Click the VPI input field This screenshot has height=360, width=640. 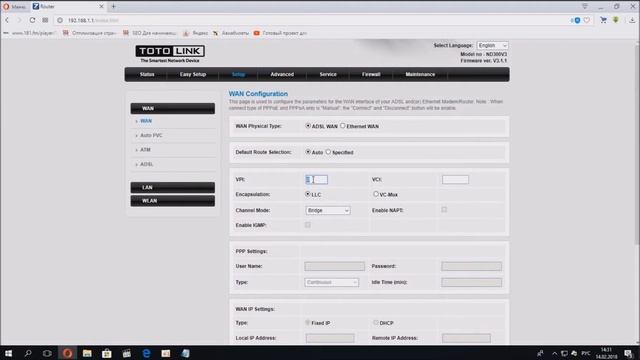[316, 180]
